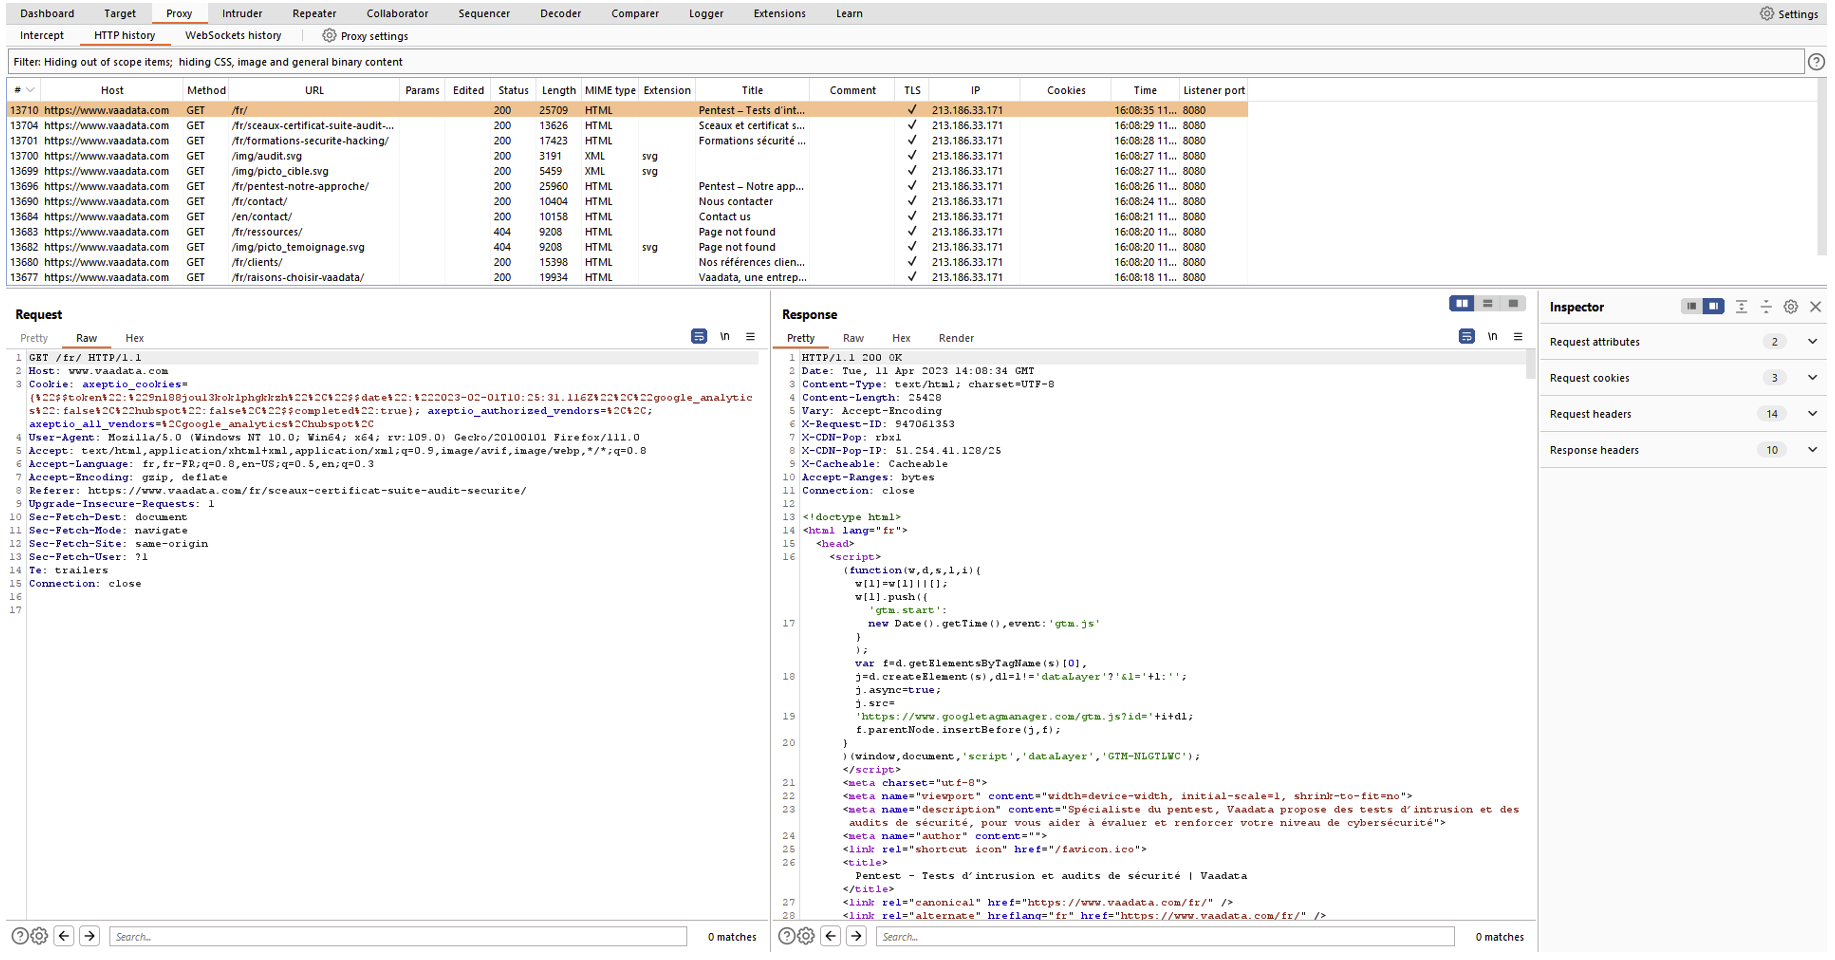
Task: Click the request pane message wrap icon
Action: tap(699, 337)
